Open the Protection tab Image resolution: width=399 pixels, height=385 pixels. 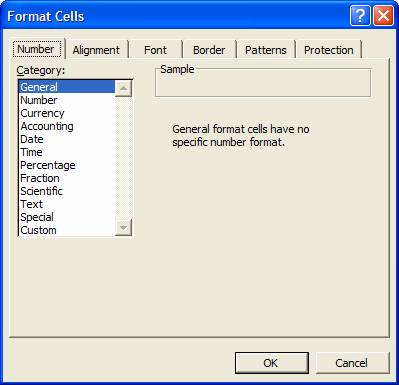[329, 50]
